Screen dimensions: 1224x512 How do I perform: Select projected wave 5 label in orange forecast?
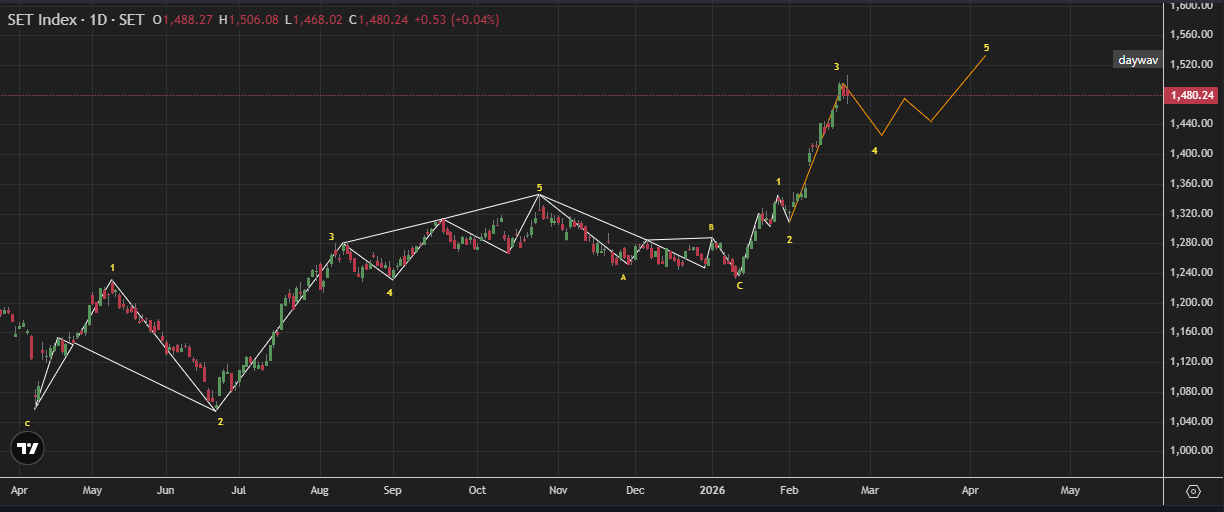coord(986,47)
